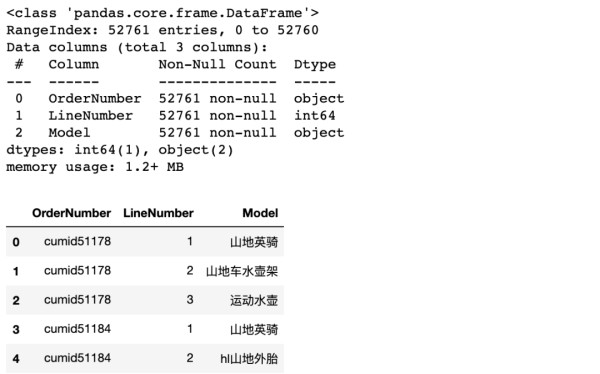Screen dimensions: 600x374
Task: Click the Model column header
Action: (260, 213)
